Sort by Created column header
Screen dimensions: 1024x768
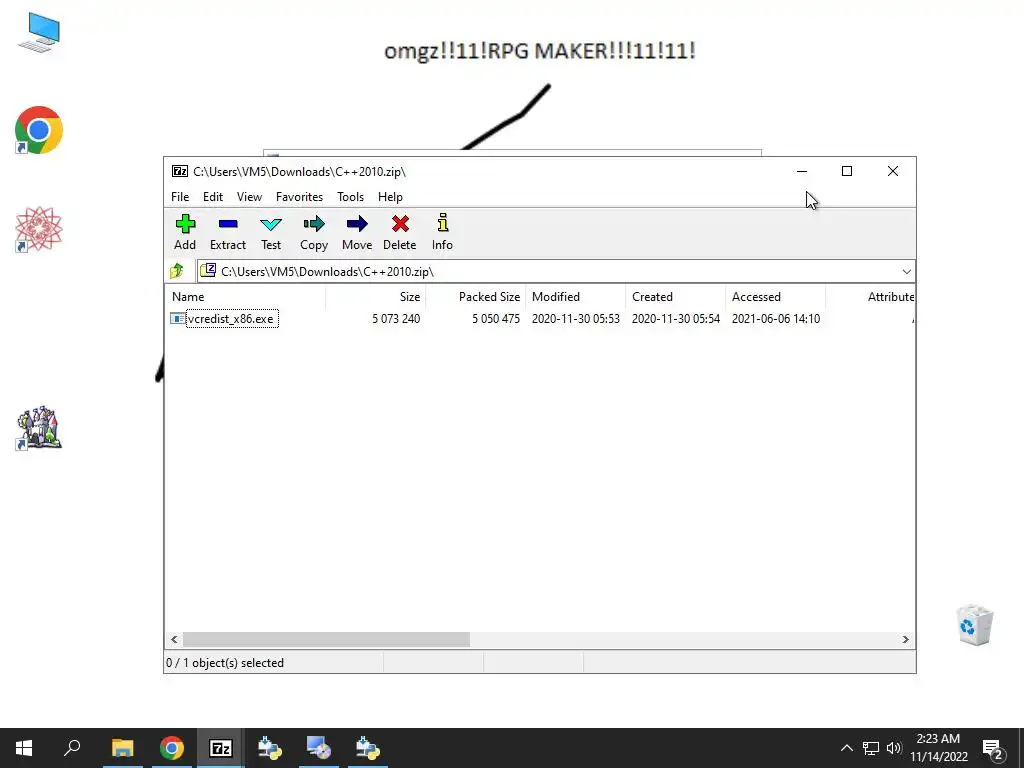pos(675,296)
